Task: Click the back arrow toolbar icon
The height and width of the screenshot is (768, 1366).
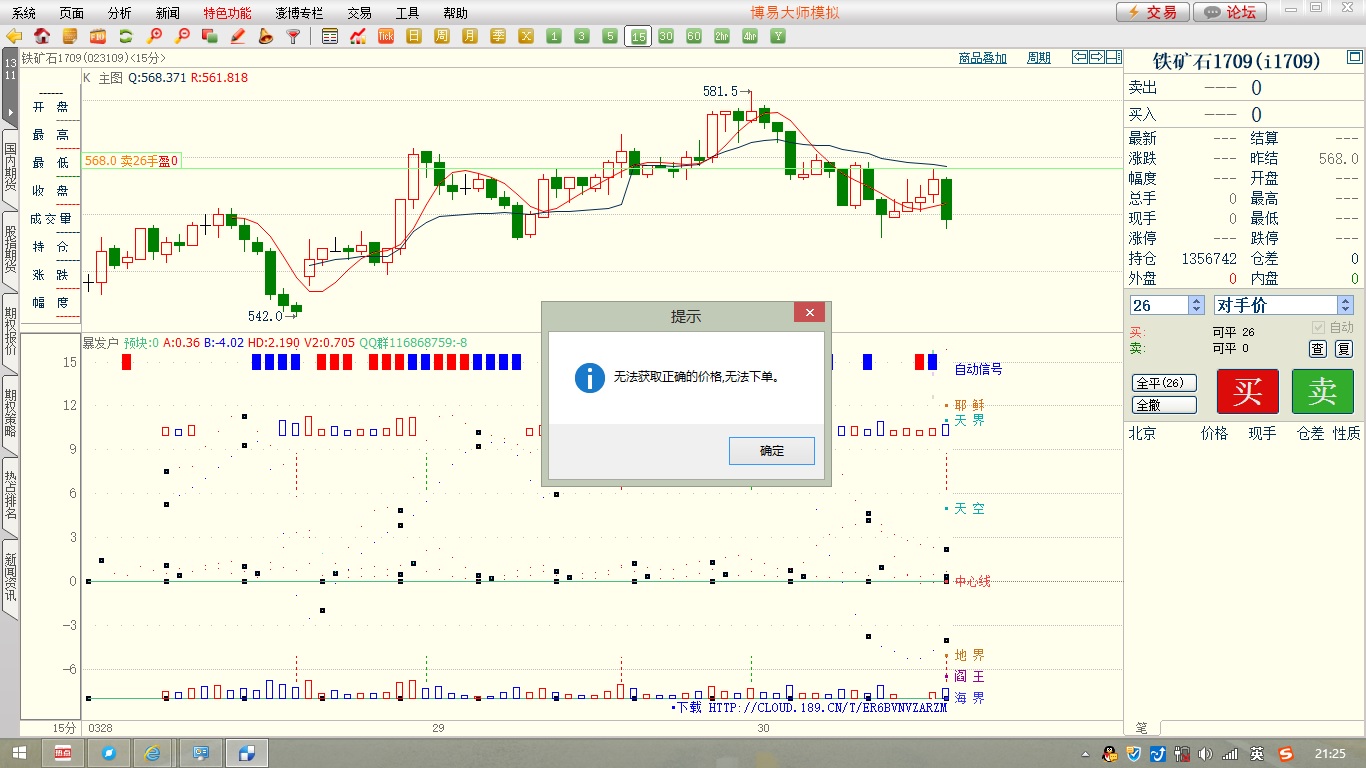Action: (x=14, y=36)
